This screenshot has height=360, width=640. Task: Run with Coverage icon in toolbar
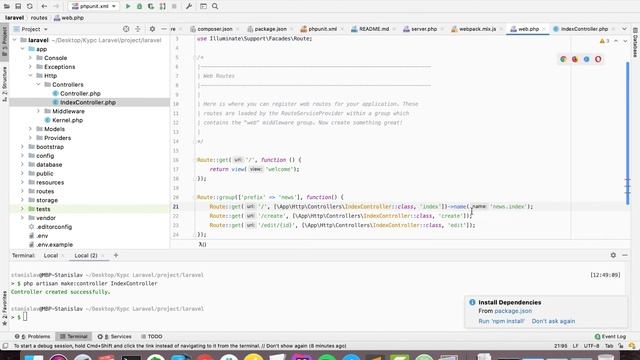click(151, 6)
